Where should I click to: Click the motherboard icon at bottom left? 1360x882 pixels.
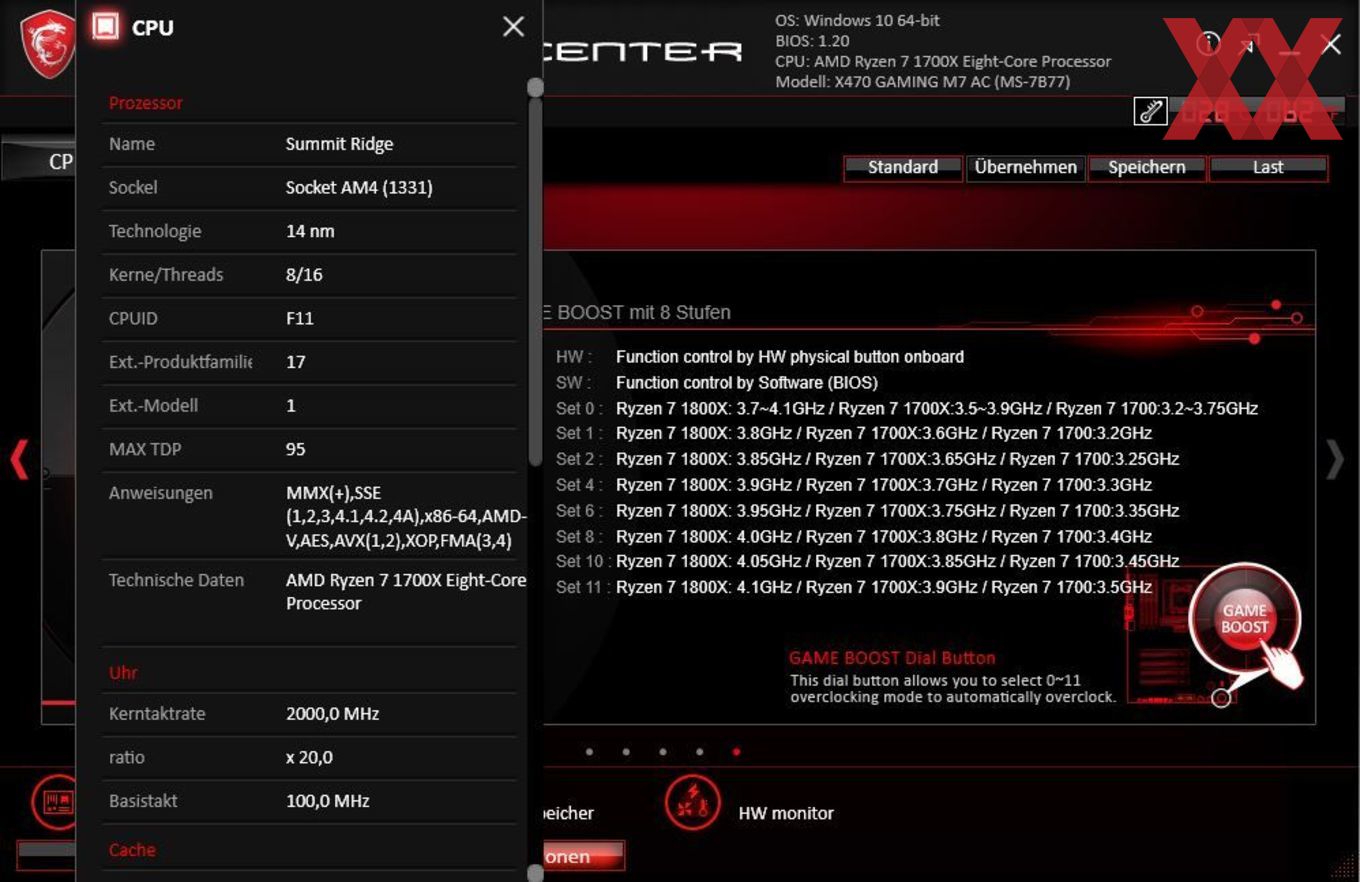pyautogui.click(x=56, y=802)
